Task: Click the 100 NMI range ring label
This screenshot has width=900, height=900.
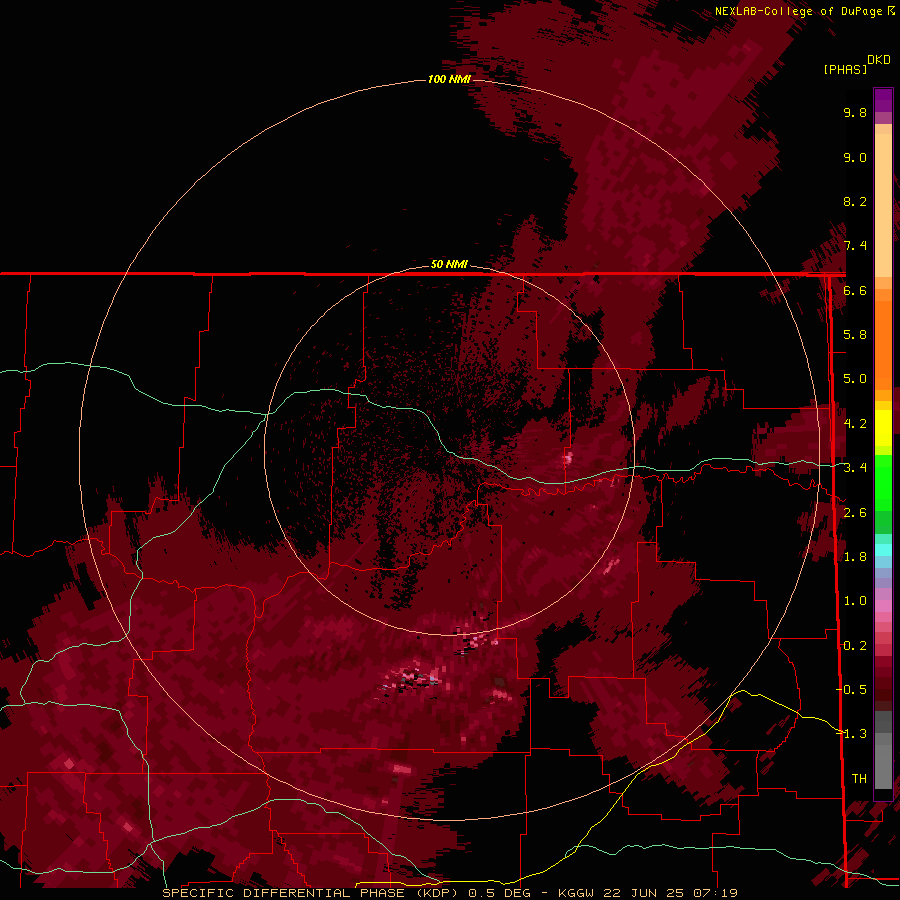Action: tap(449, 79)
